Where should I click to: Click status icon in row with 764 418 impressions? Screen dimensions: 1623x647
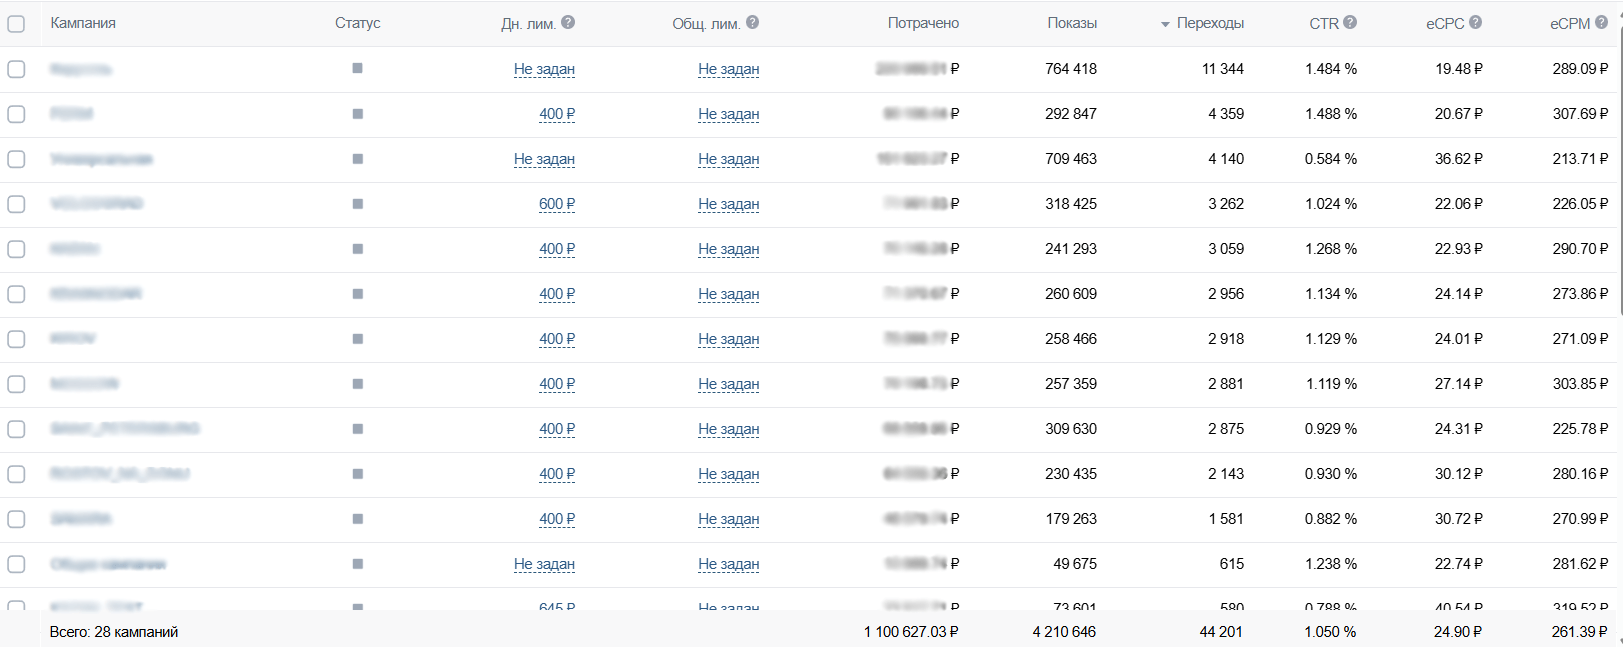[x=357, y=68]
